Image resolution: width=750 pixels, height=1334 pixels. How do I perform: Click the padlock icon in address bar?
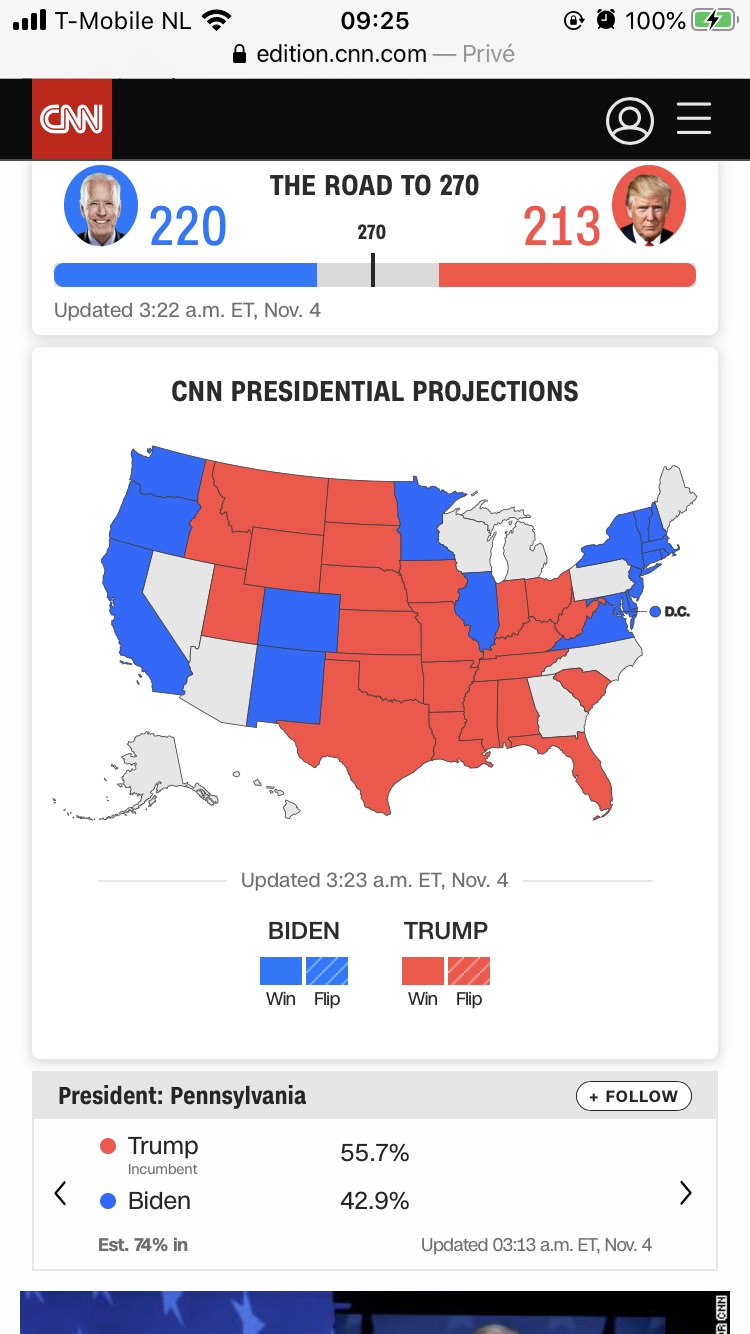[x=239, y=54]
